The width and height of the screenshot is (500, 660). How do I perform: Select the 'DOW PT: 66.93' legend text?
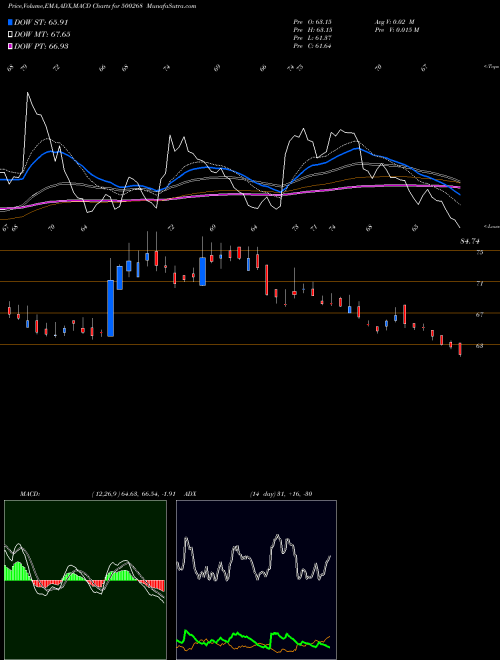tap(41, 46)
